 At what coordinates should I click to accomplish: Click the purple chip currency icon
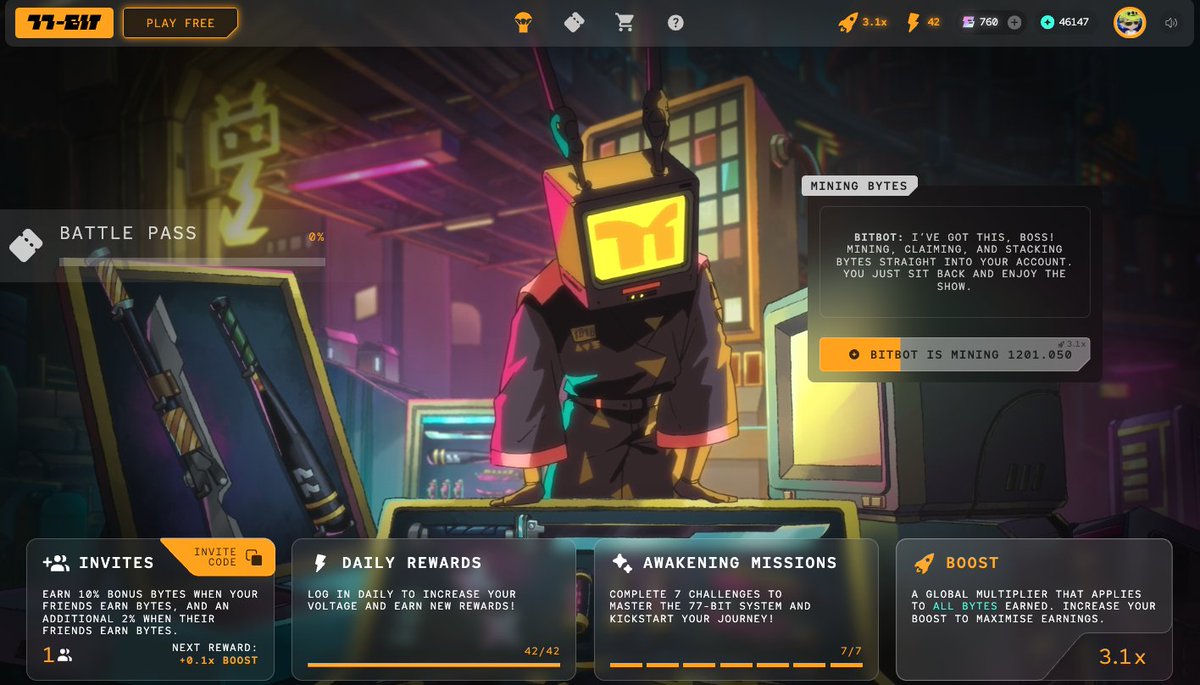tap(968, 22)
